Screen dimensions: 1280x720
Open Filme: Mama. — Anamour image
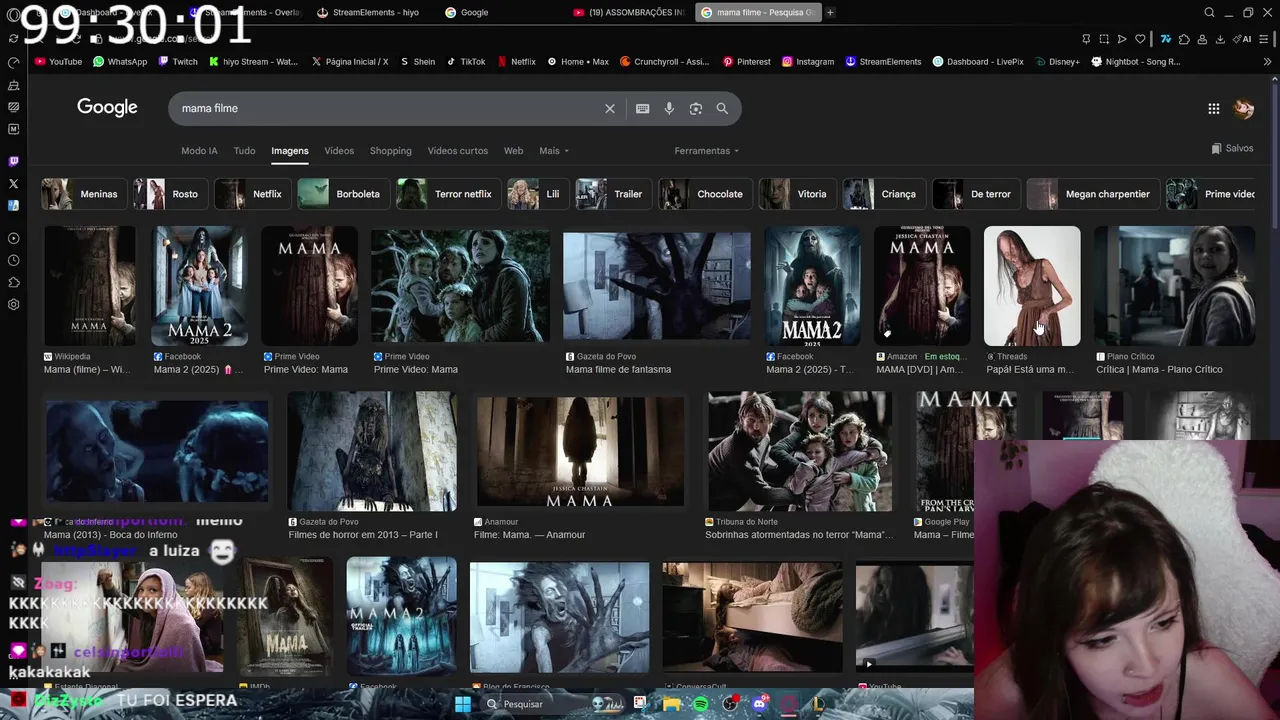tap(581, 451)
